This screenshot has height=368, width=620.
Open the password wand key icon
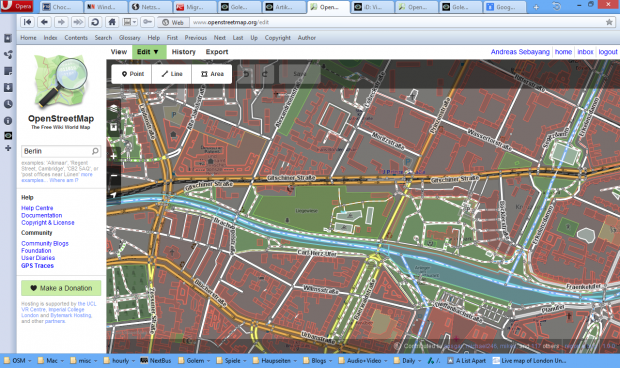pyautogui.click(x=147, y=22)
